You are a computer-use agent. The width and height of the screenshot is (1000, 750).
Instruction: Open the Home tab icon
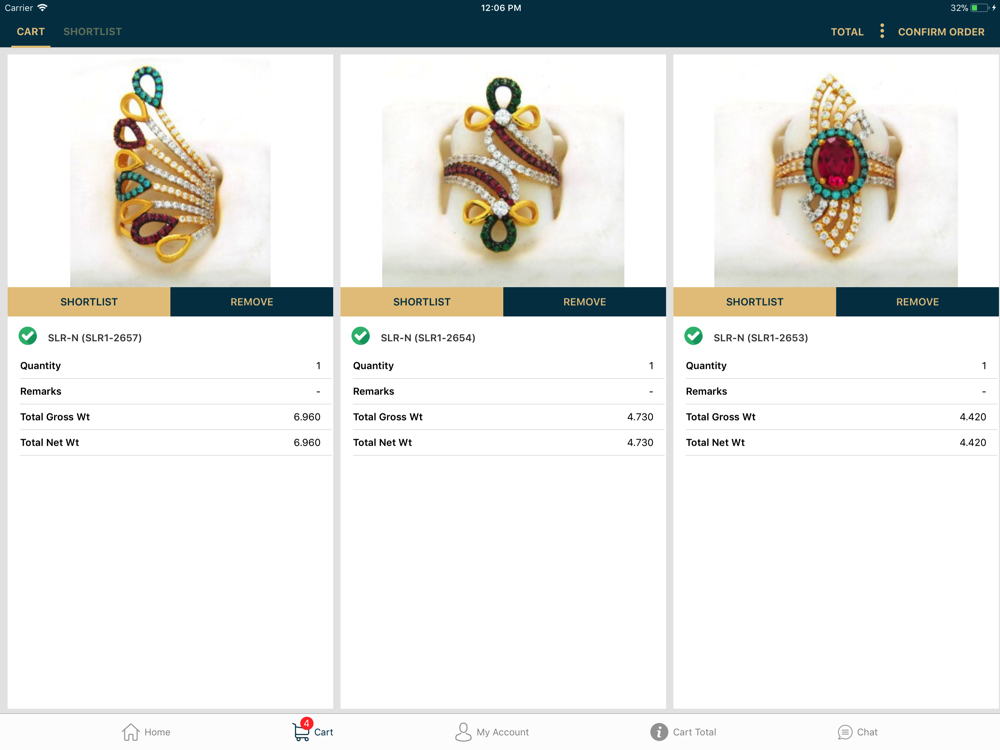(x=131, y=732)
